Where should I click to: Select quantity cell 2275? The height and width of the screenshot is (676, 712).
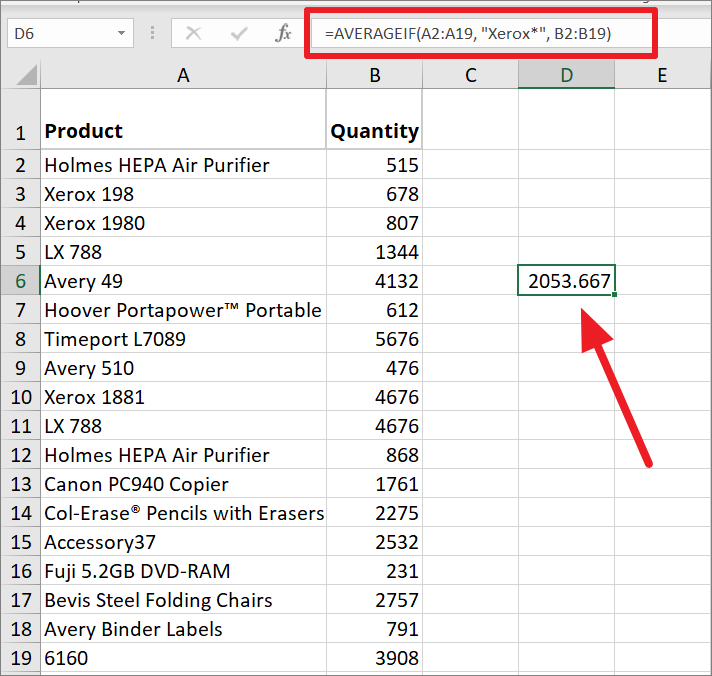click(x=374, y=513)
